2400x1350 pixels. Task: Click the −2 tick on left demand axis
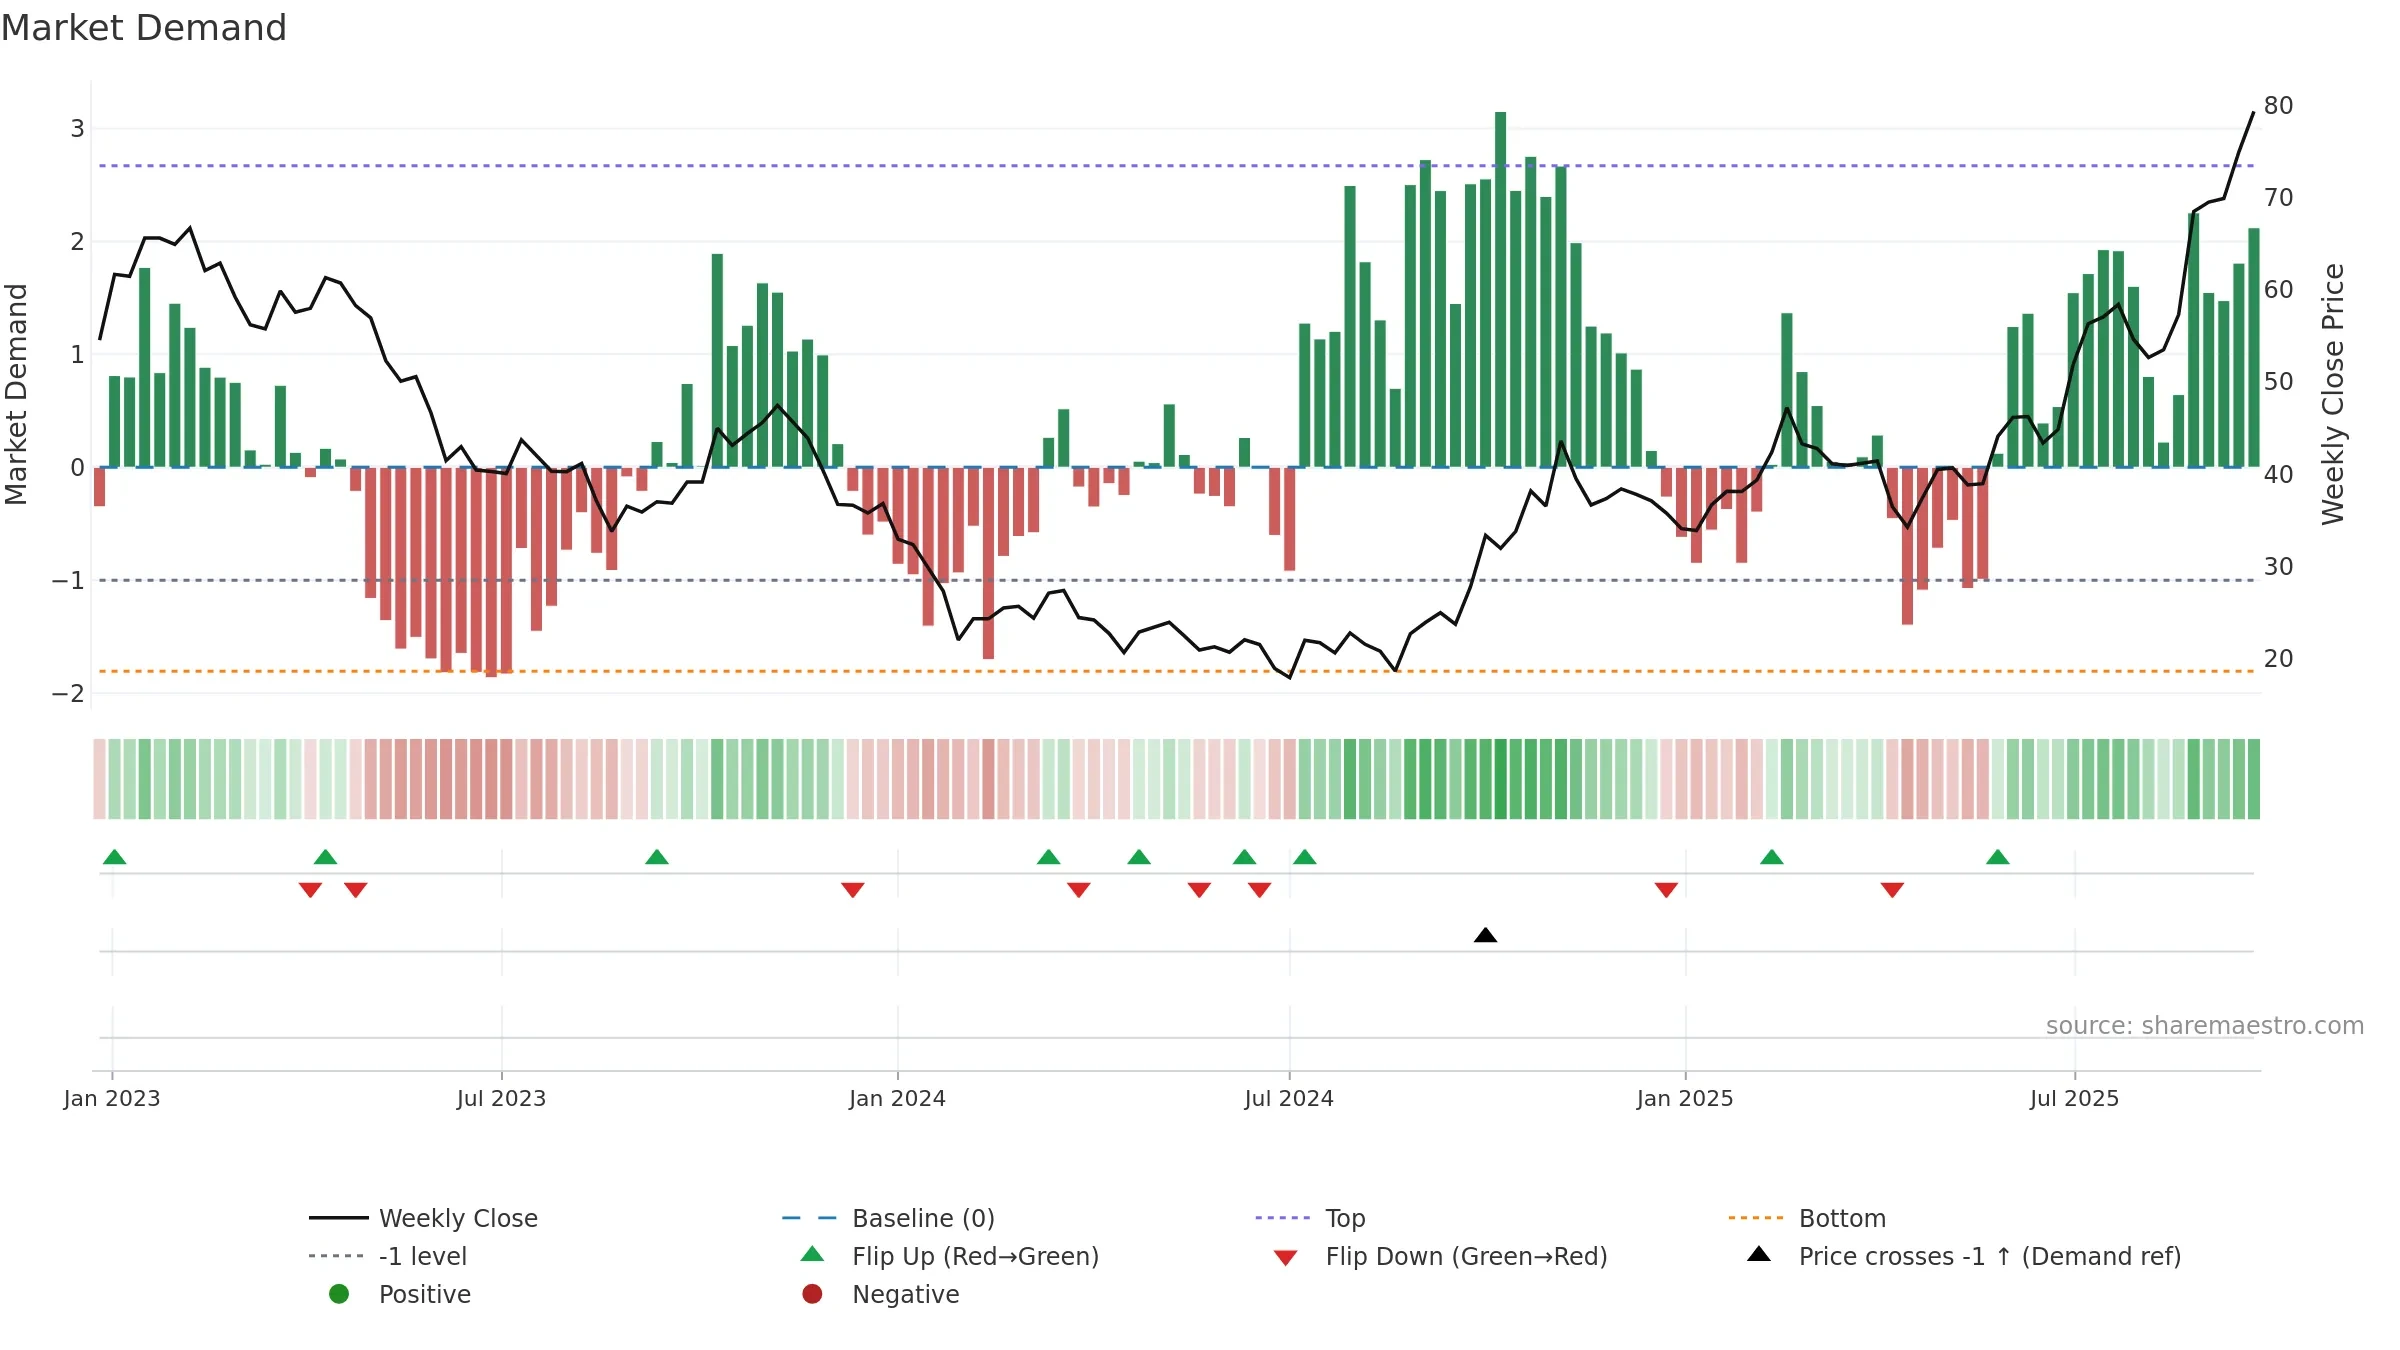(69, 693)
